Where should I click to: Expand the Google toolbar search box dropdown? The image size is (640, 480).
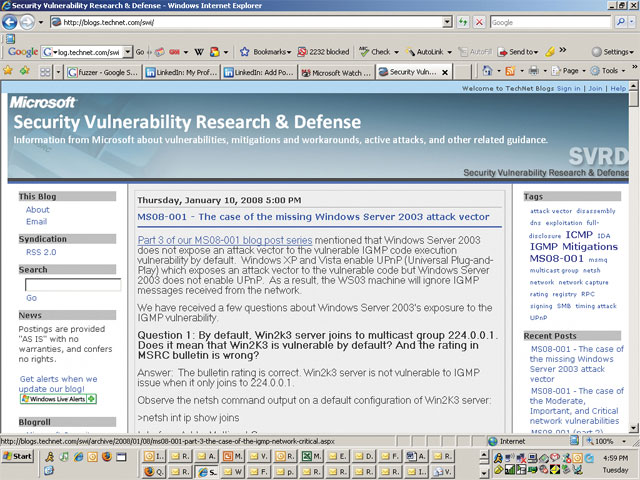(x=128, y=52)
